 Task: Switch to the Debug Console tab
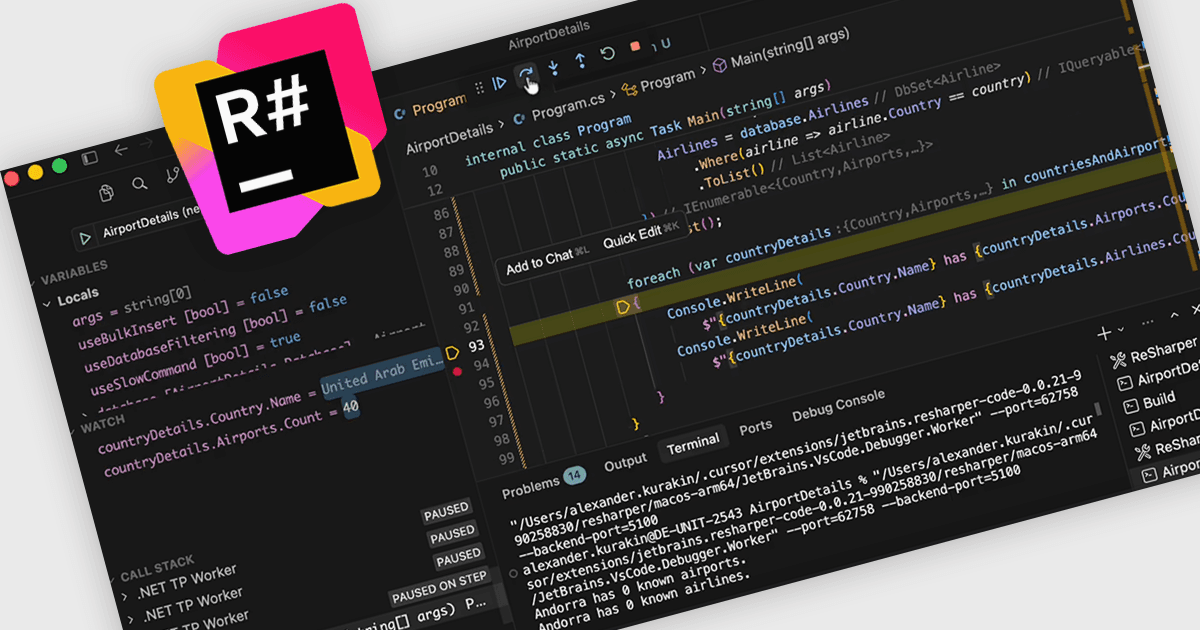coord(838,407)
